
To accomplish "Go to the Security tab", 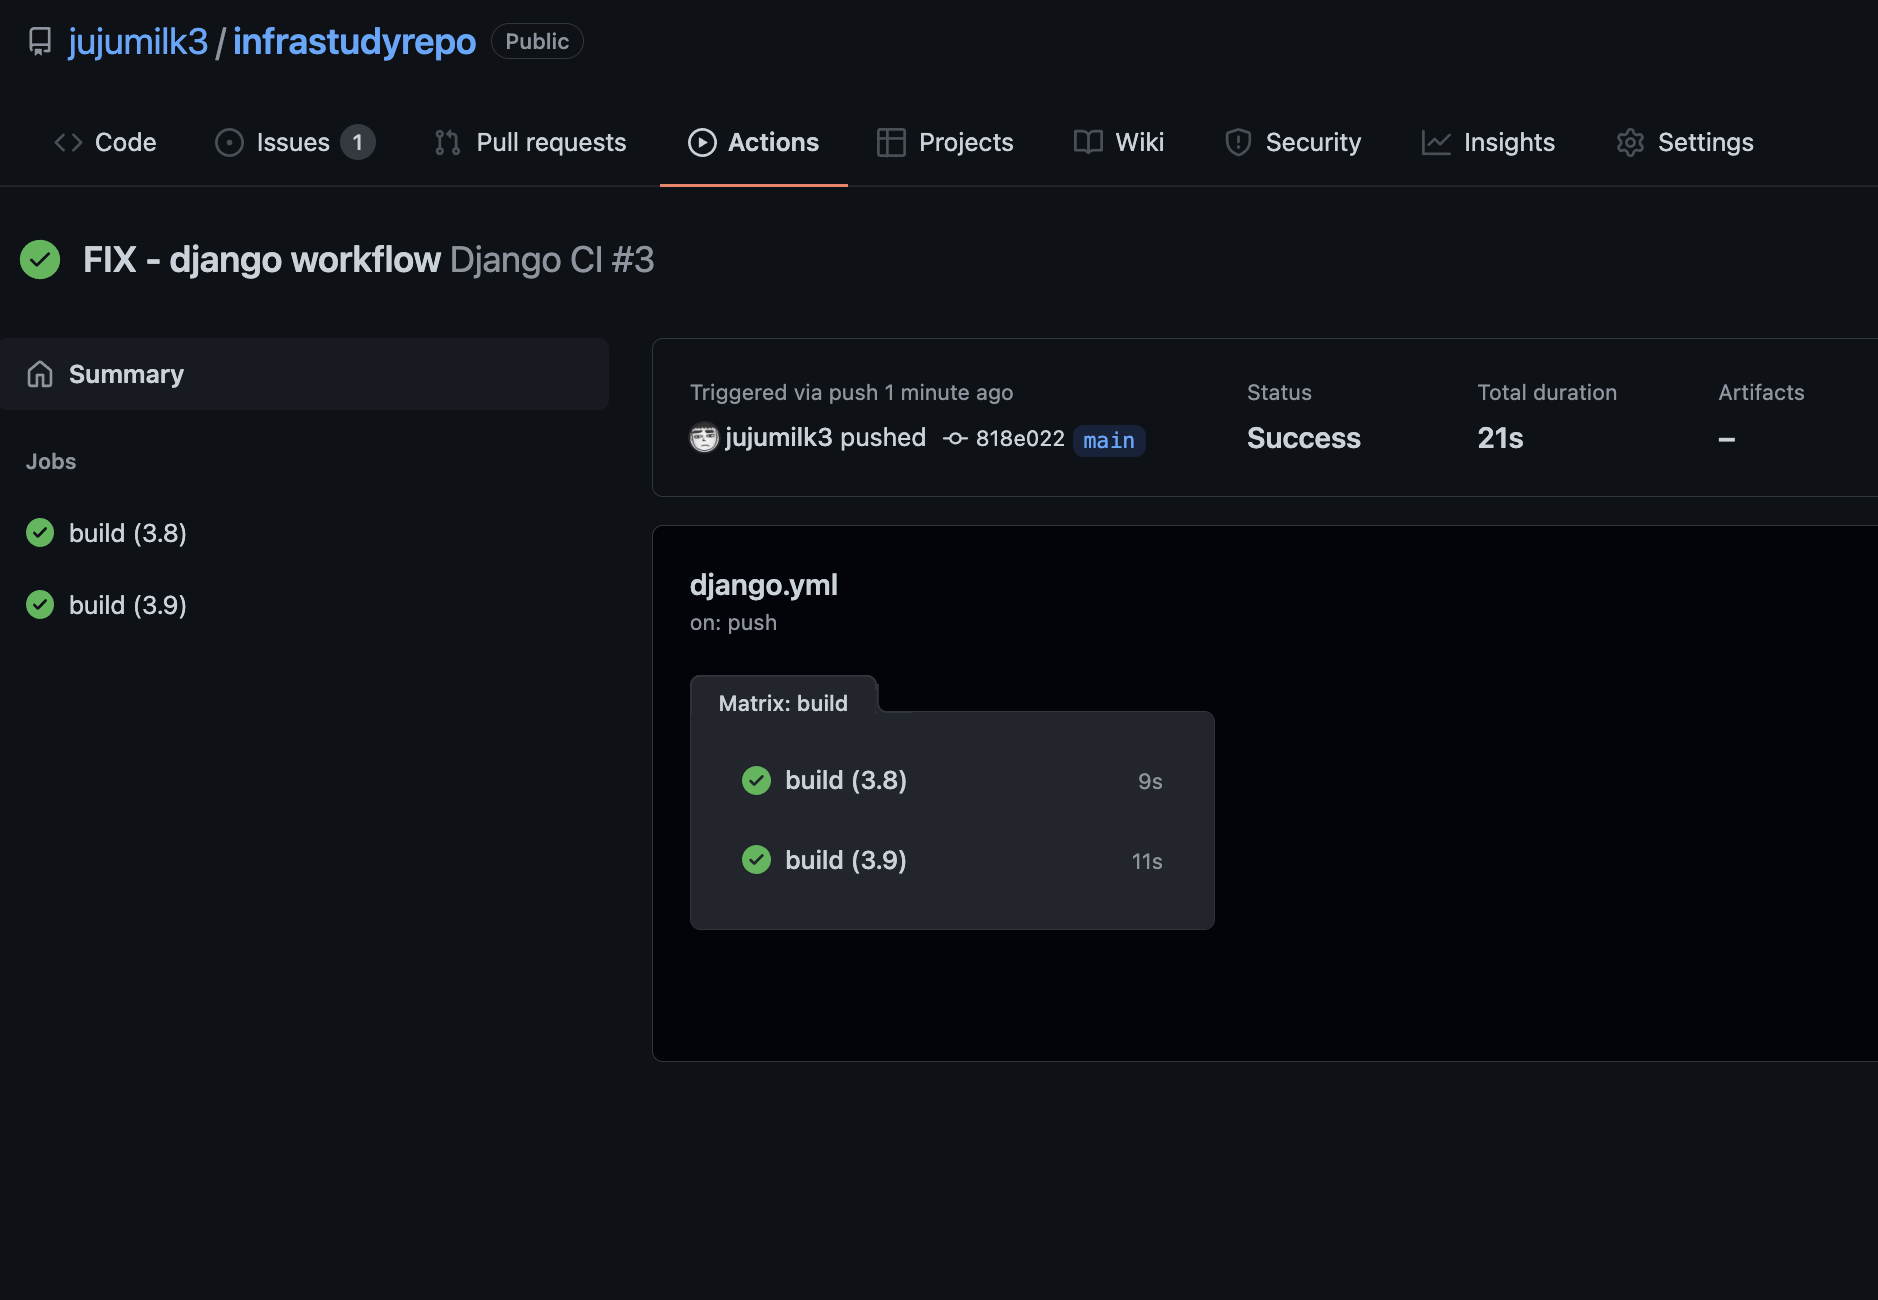I will pos(1293,142).
